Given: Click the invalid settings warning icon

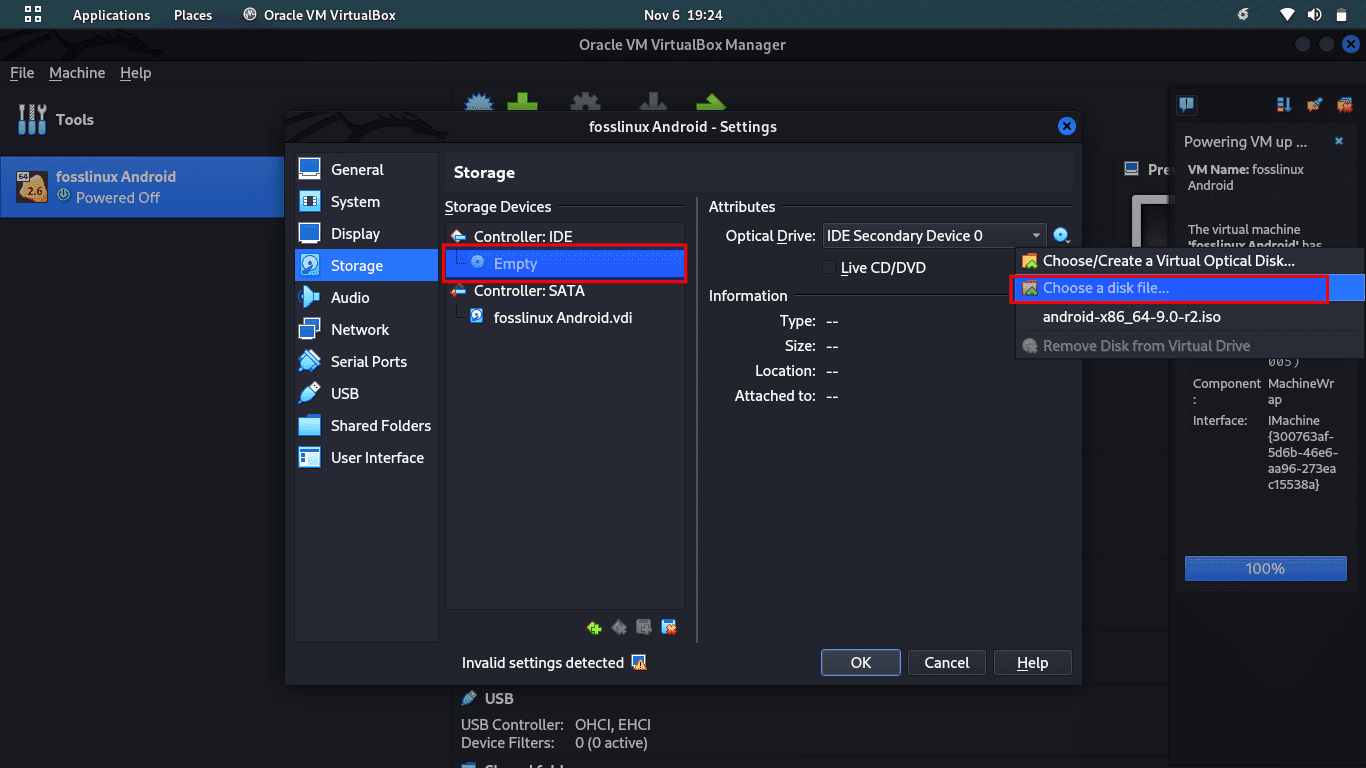Looking at the screenshot, I should [639, 663].
